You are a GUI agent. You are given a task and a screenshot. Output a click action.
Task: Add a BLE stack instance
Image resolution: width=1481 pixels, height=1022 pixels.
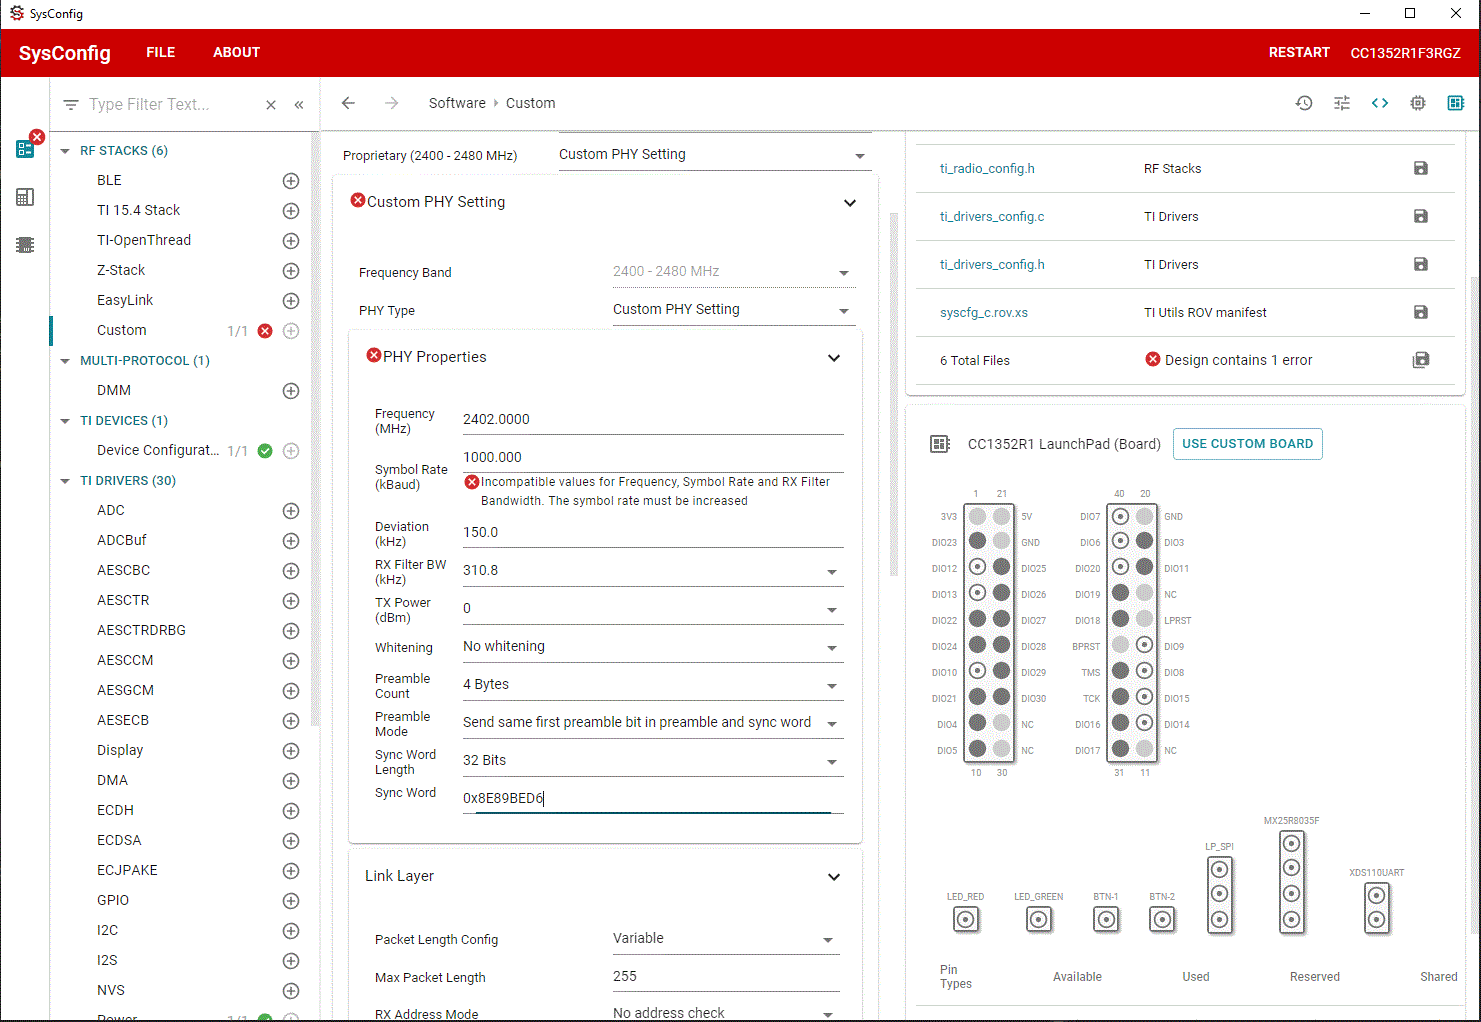coord(291,181)
